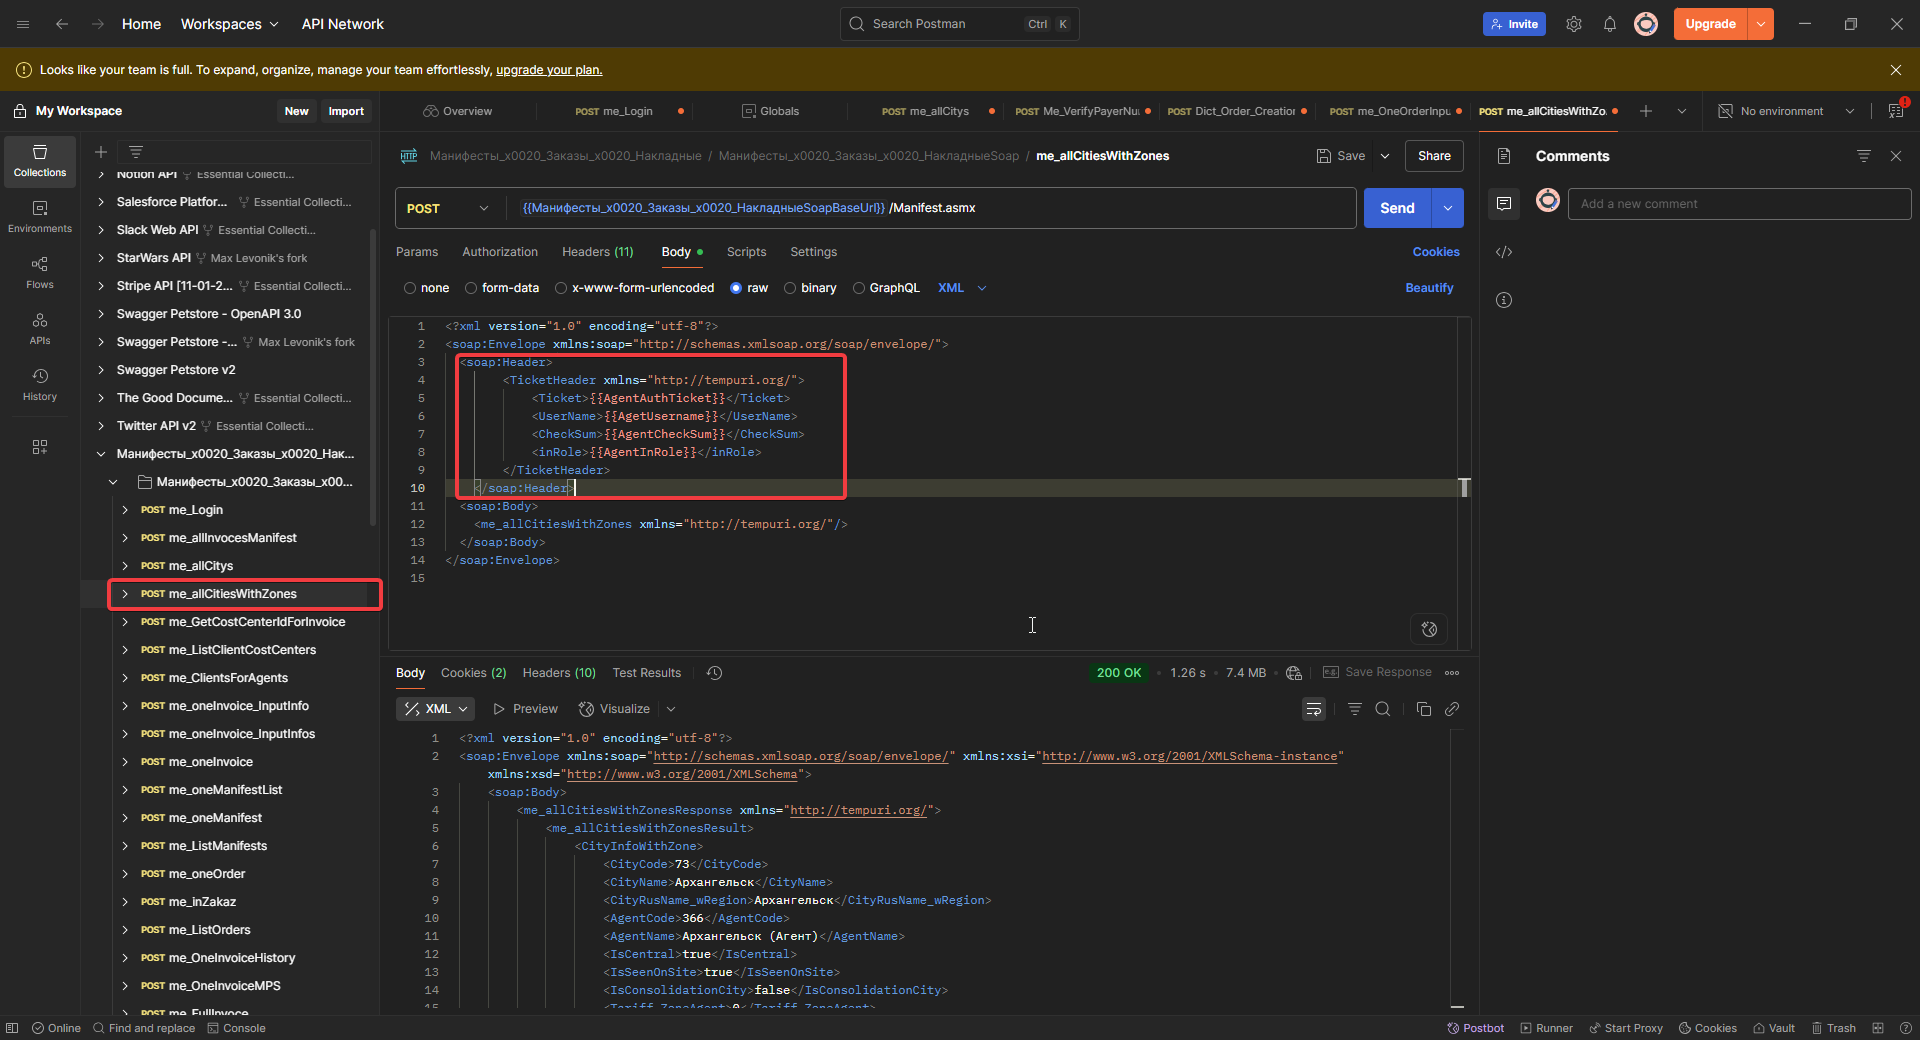Open the History sidebar panel
The width and height of the screenshot is (1920, 1040).
[40, 385]
